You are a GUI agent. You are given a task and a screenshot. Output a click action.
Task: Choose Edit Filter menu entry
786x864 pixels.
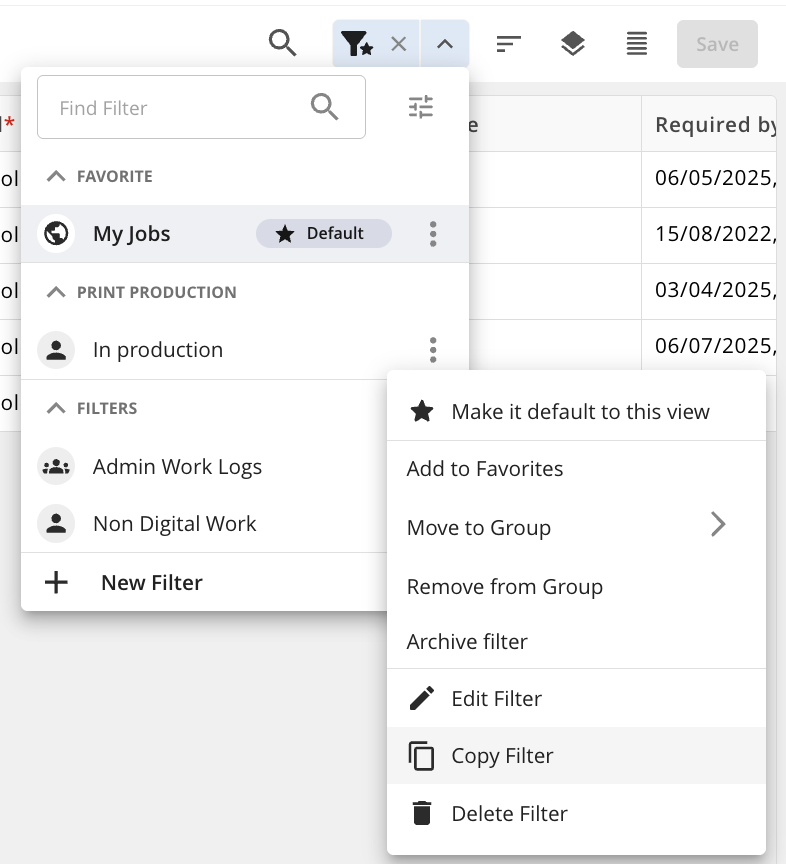pos(576,699)
